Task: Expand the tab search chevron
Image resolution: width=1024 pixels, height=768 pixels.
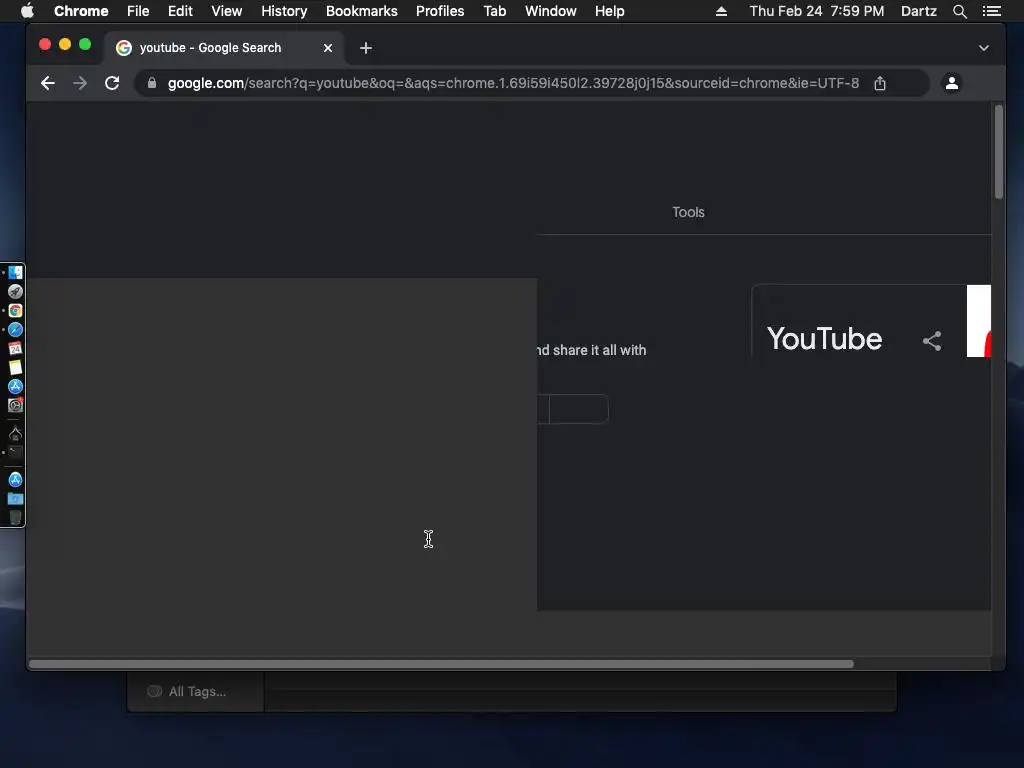Action: pos(984,48)
